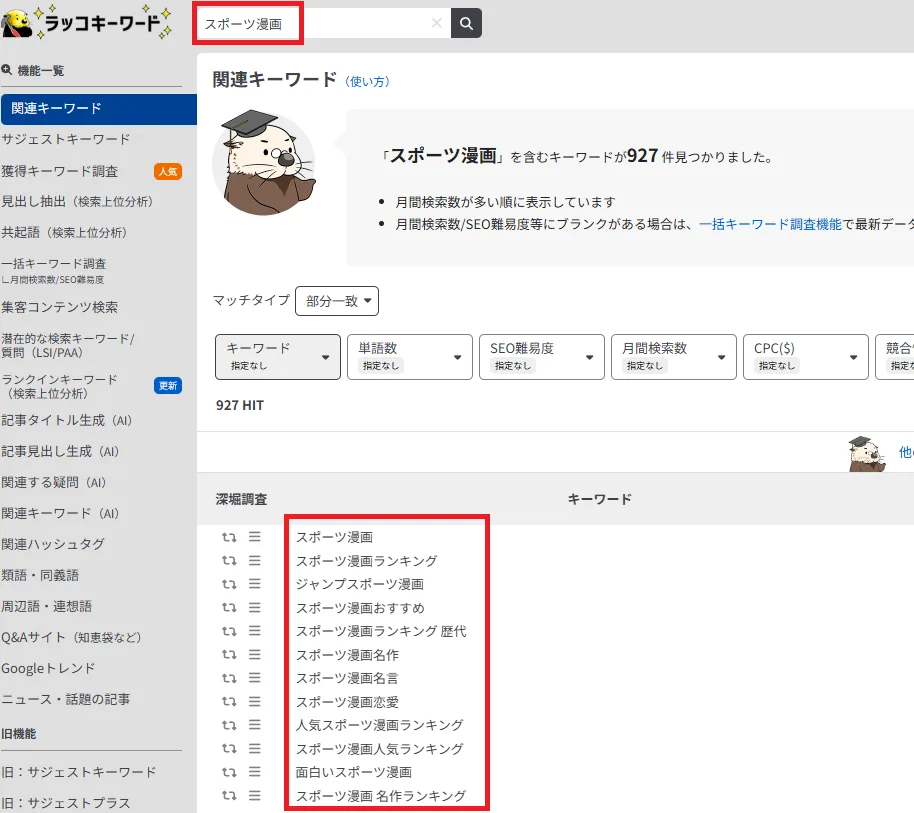Click the 深堀調査 column header

click(x=241, y=499)
